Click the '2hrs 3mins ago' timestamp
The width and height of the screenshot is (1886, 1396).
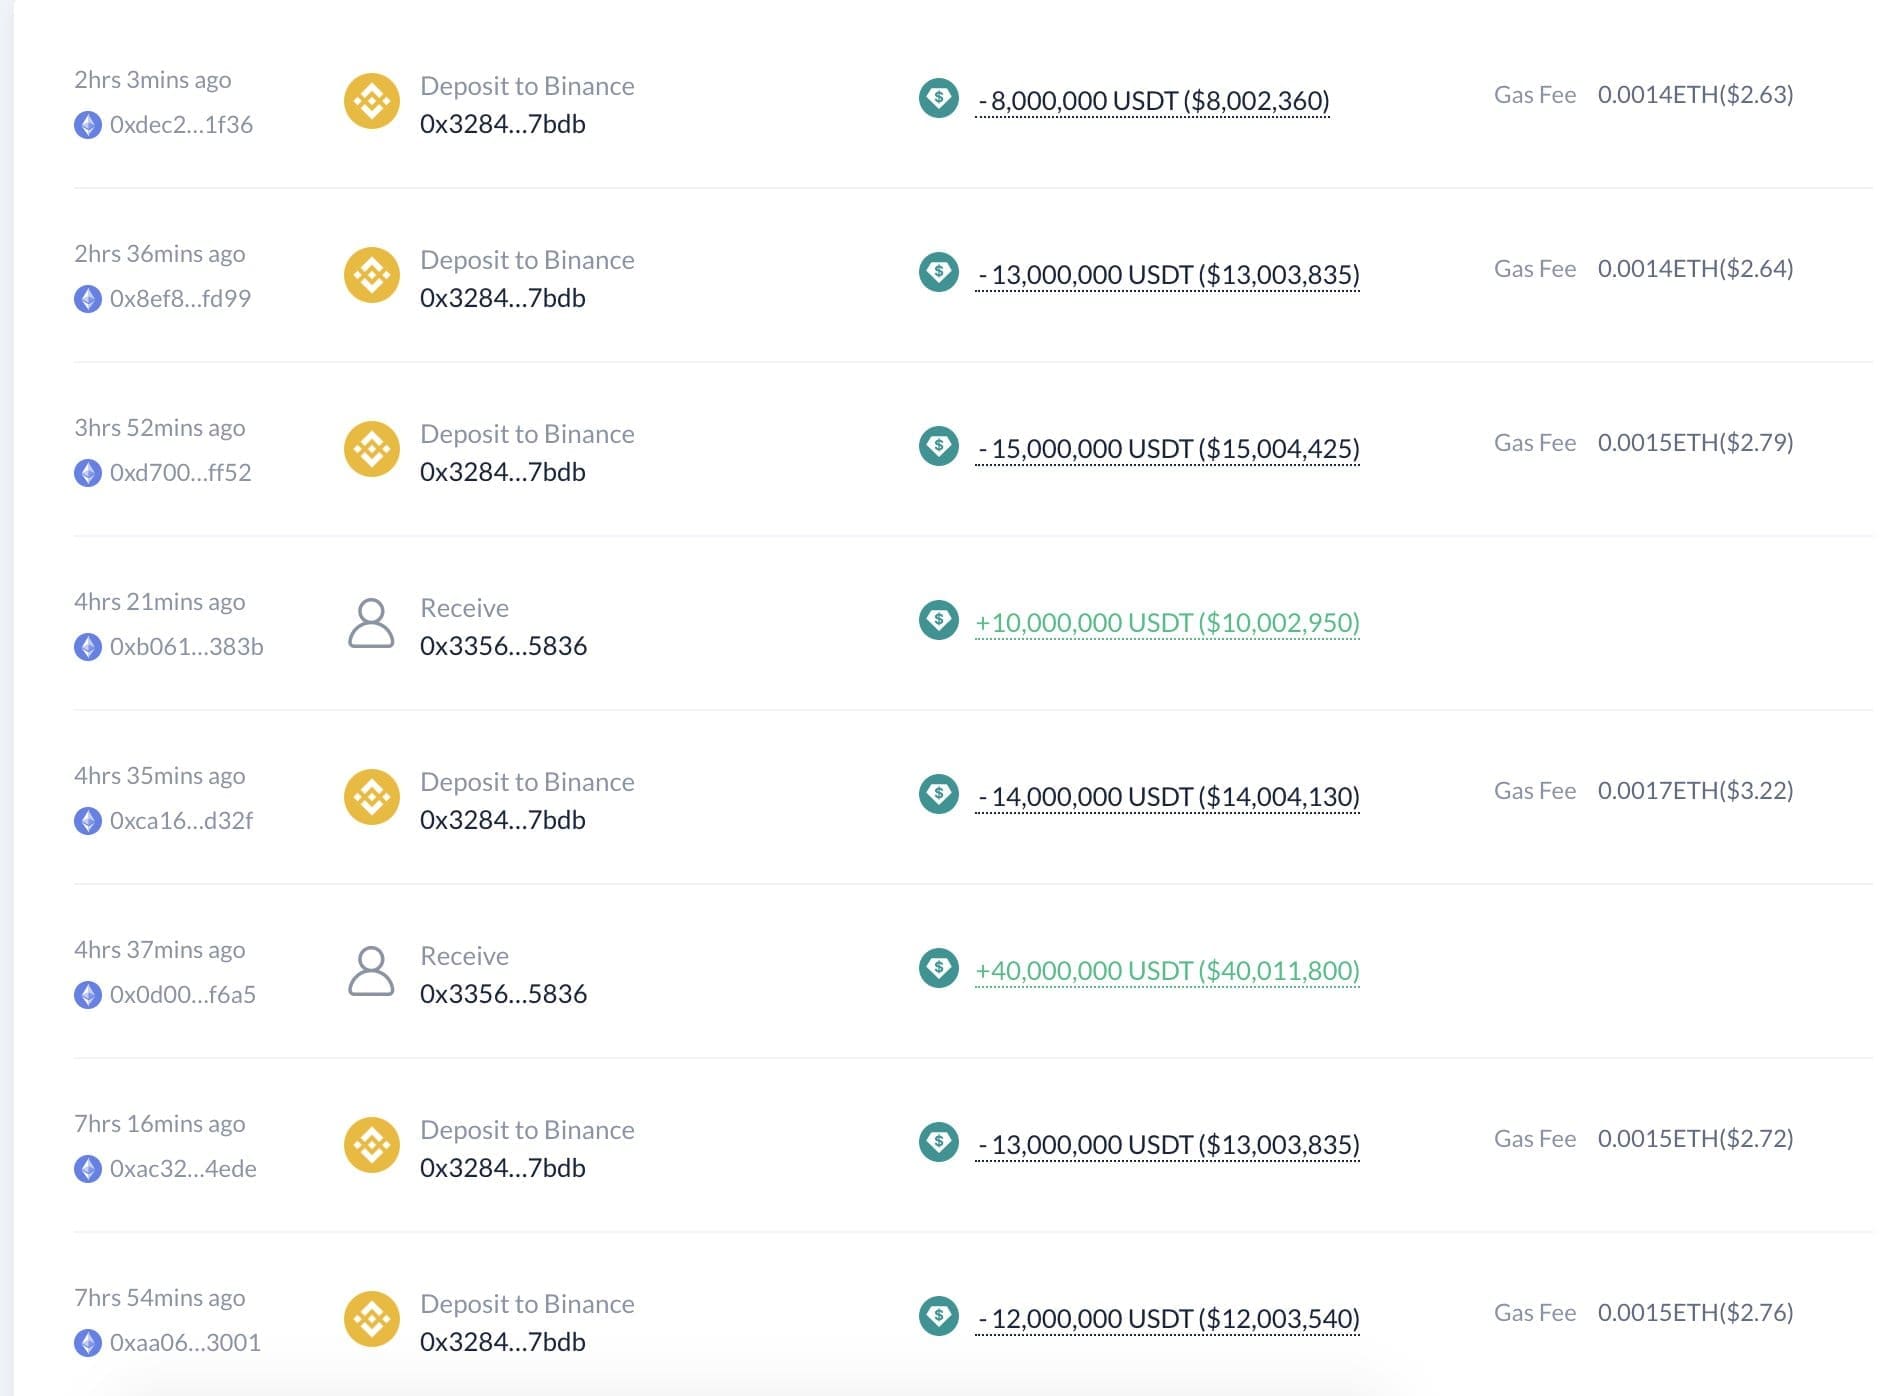tap(153, 80)
